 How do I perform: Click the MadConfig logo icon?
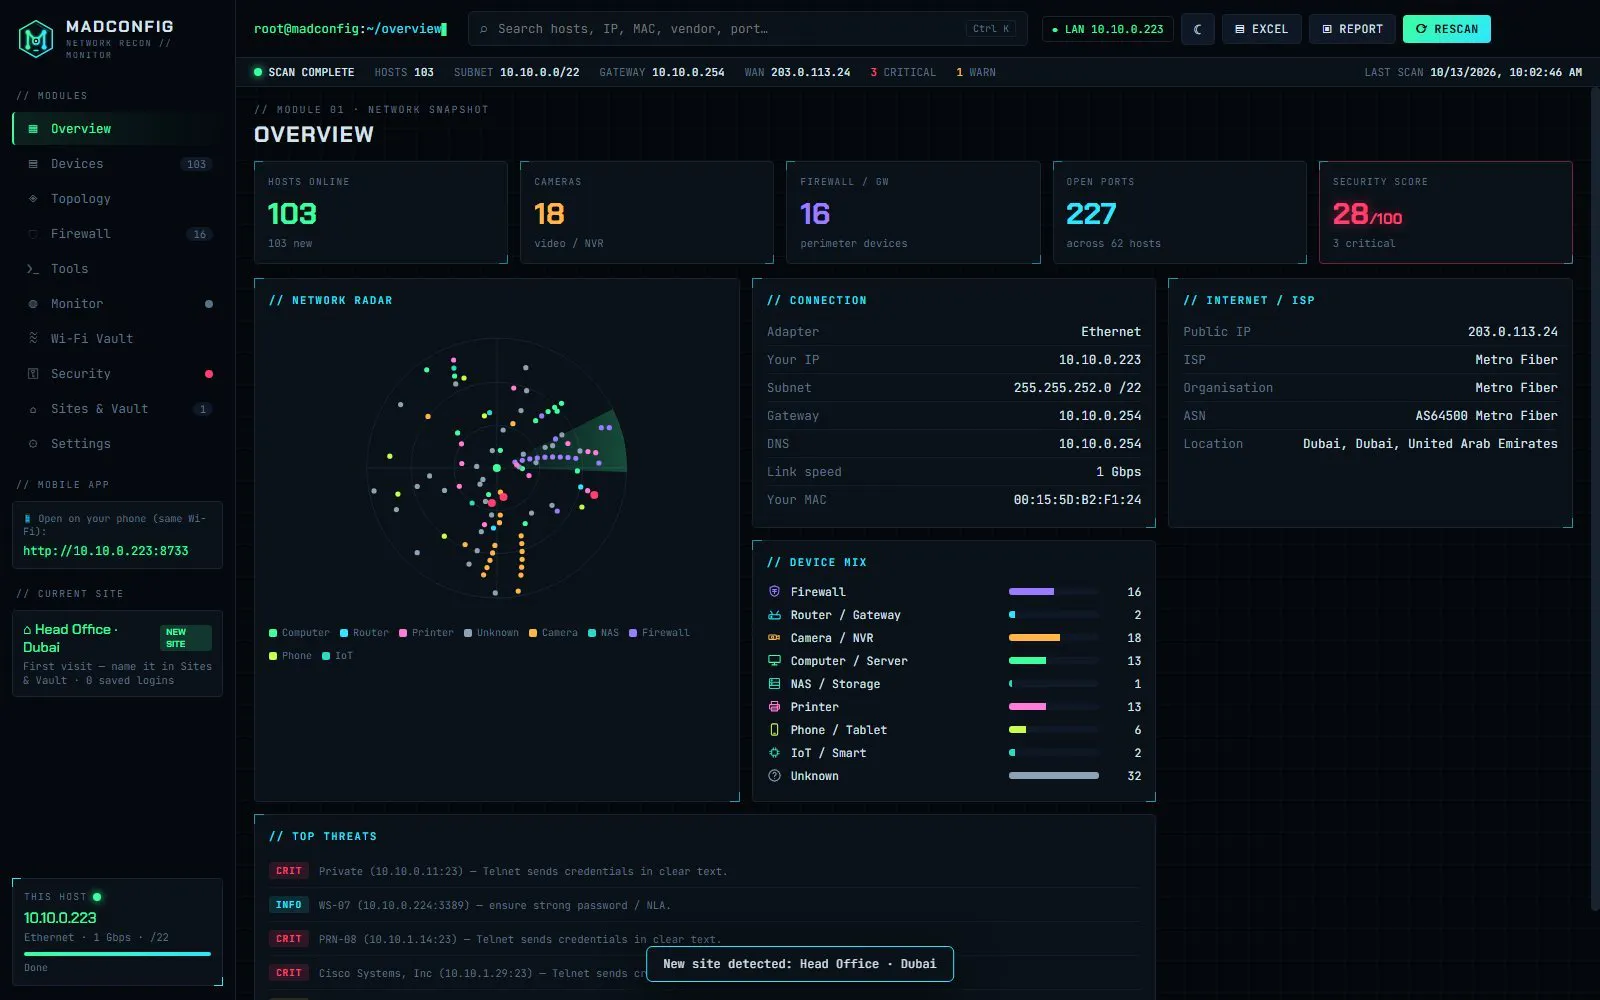coord(36,38)
